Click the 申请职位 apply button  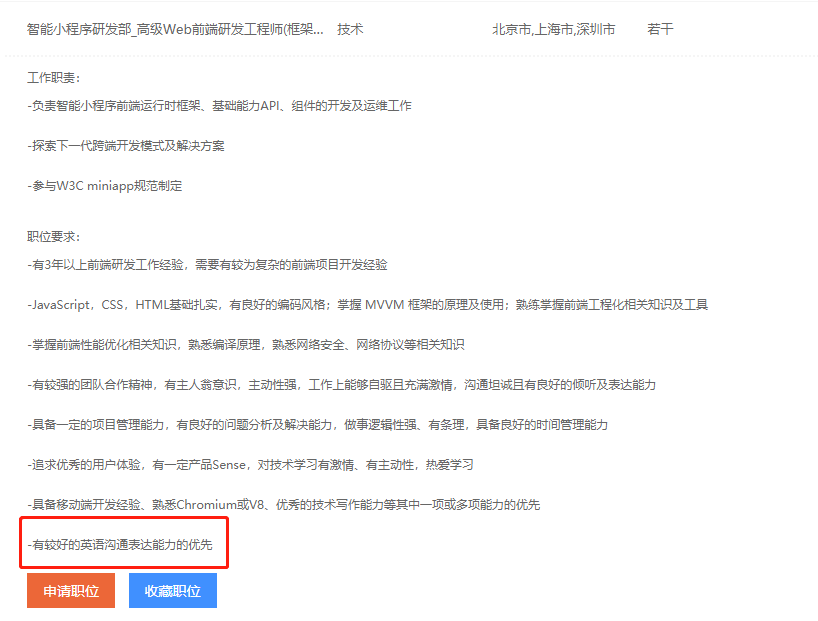coord(71,590)
